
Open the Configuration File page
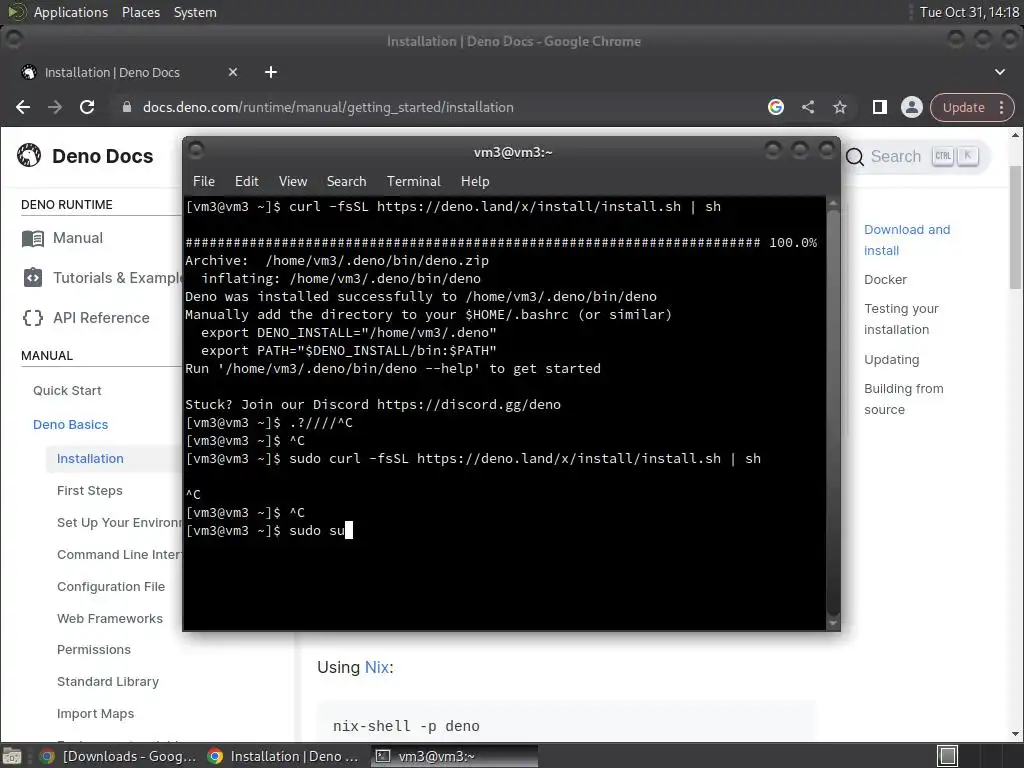[111, 586]
